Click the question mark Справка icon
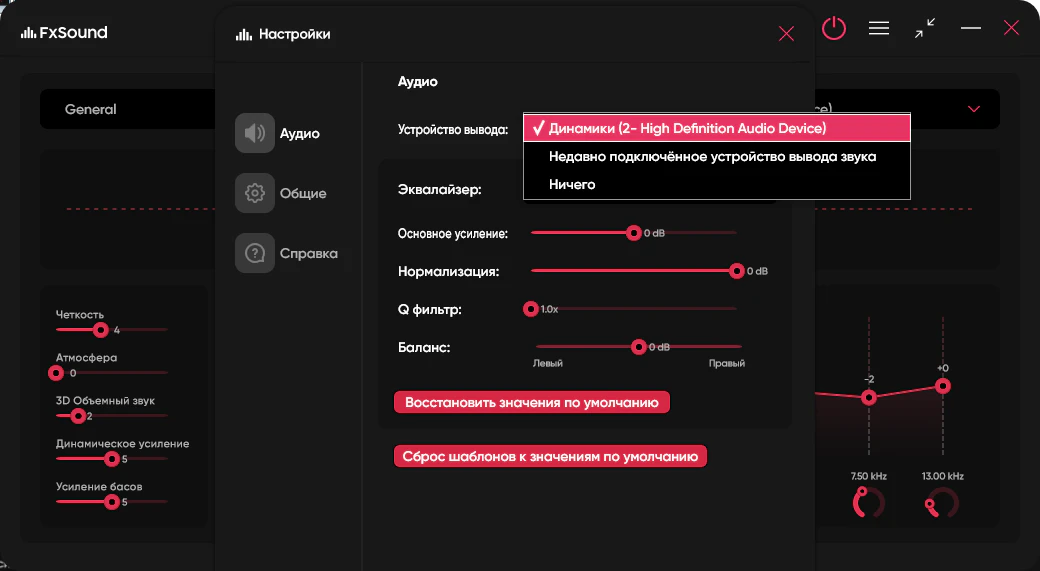 click(x=255, y=253)
